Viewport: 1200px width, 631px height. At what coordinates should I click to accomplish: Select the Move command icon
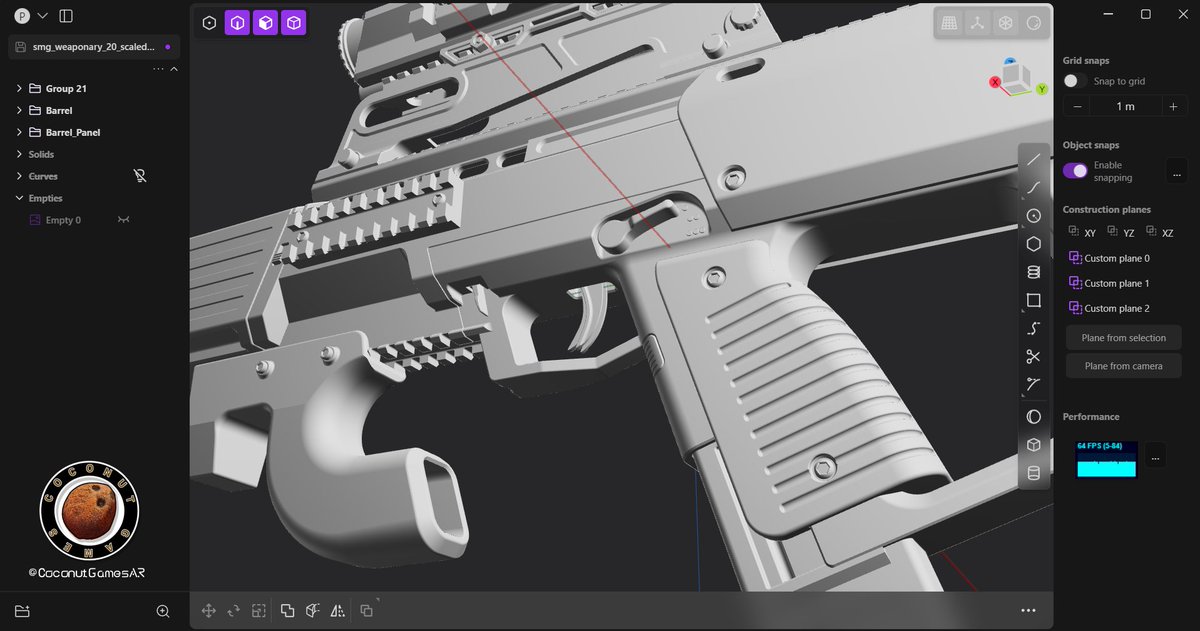209,610
